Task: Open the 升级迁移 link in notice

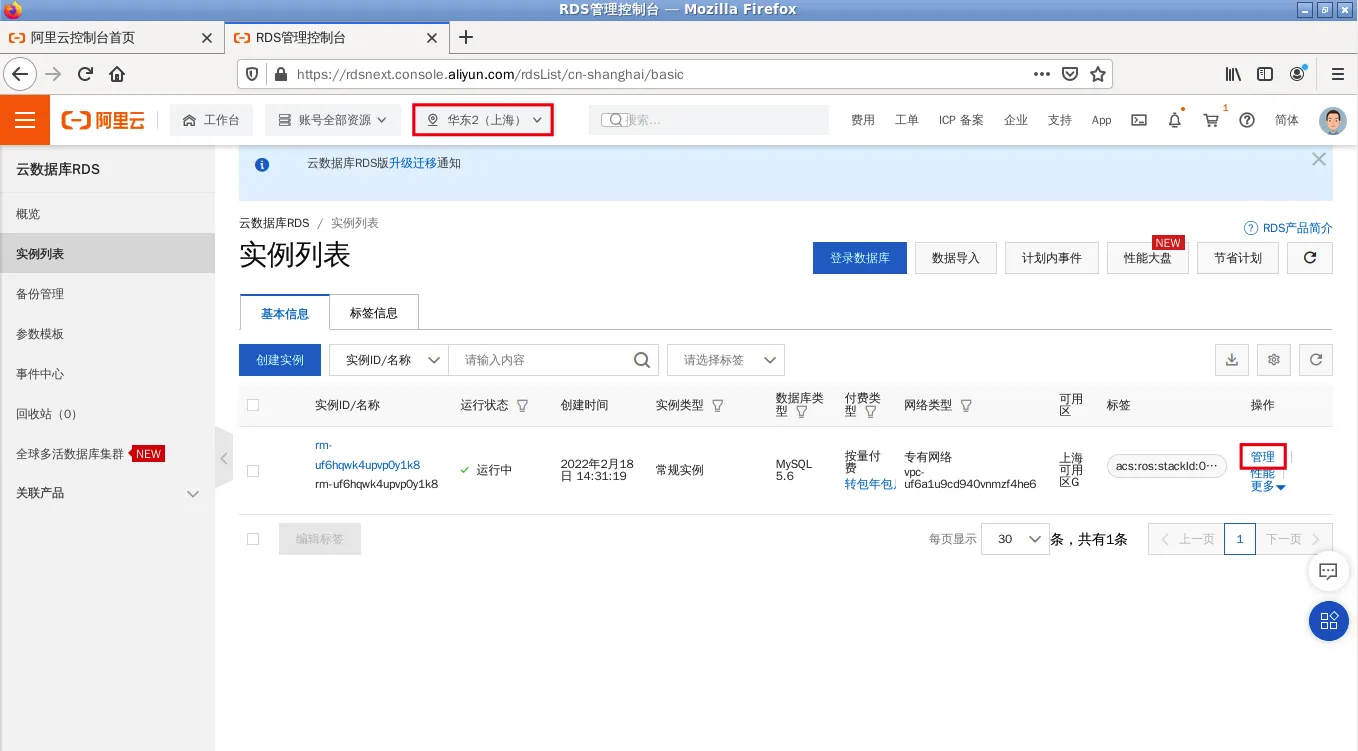Action: [413, 163]
